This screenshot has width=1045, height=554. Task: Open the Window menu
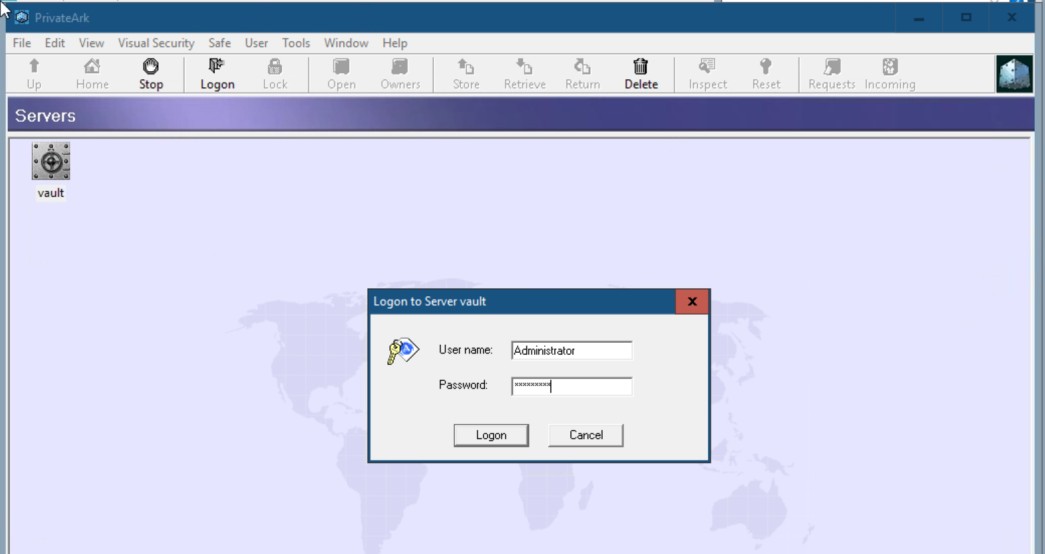(346, 43)
